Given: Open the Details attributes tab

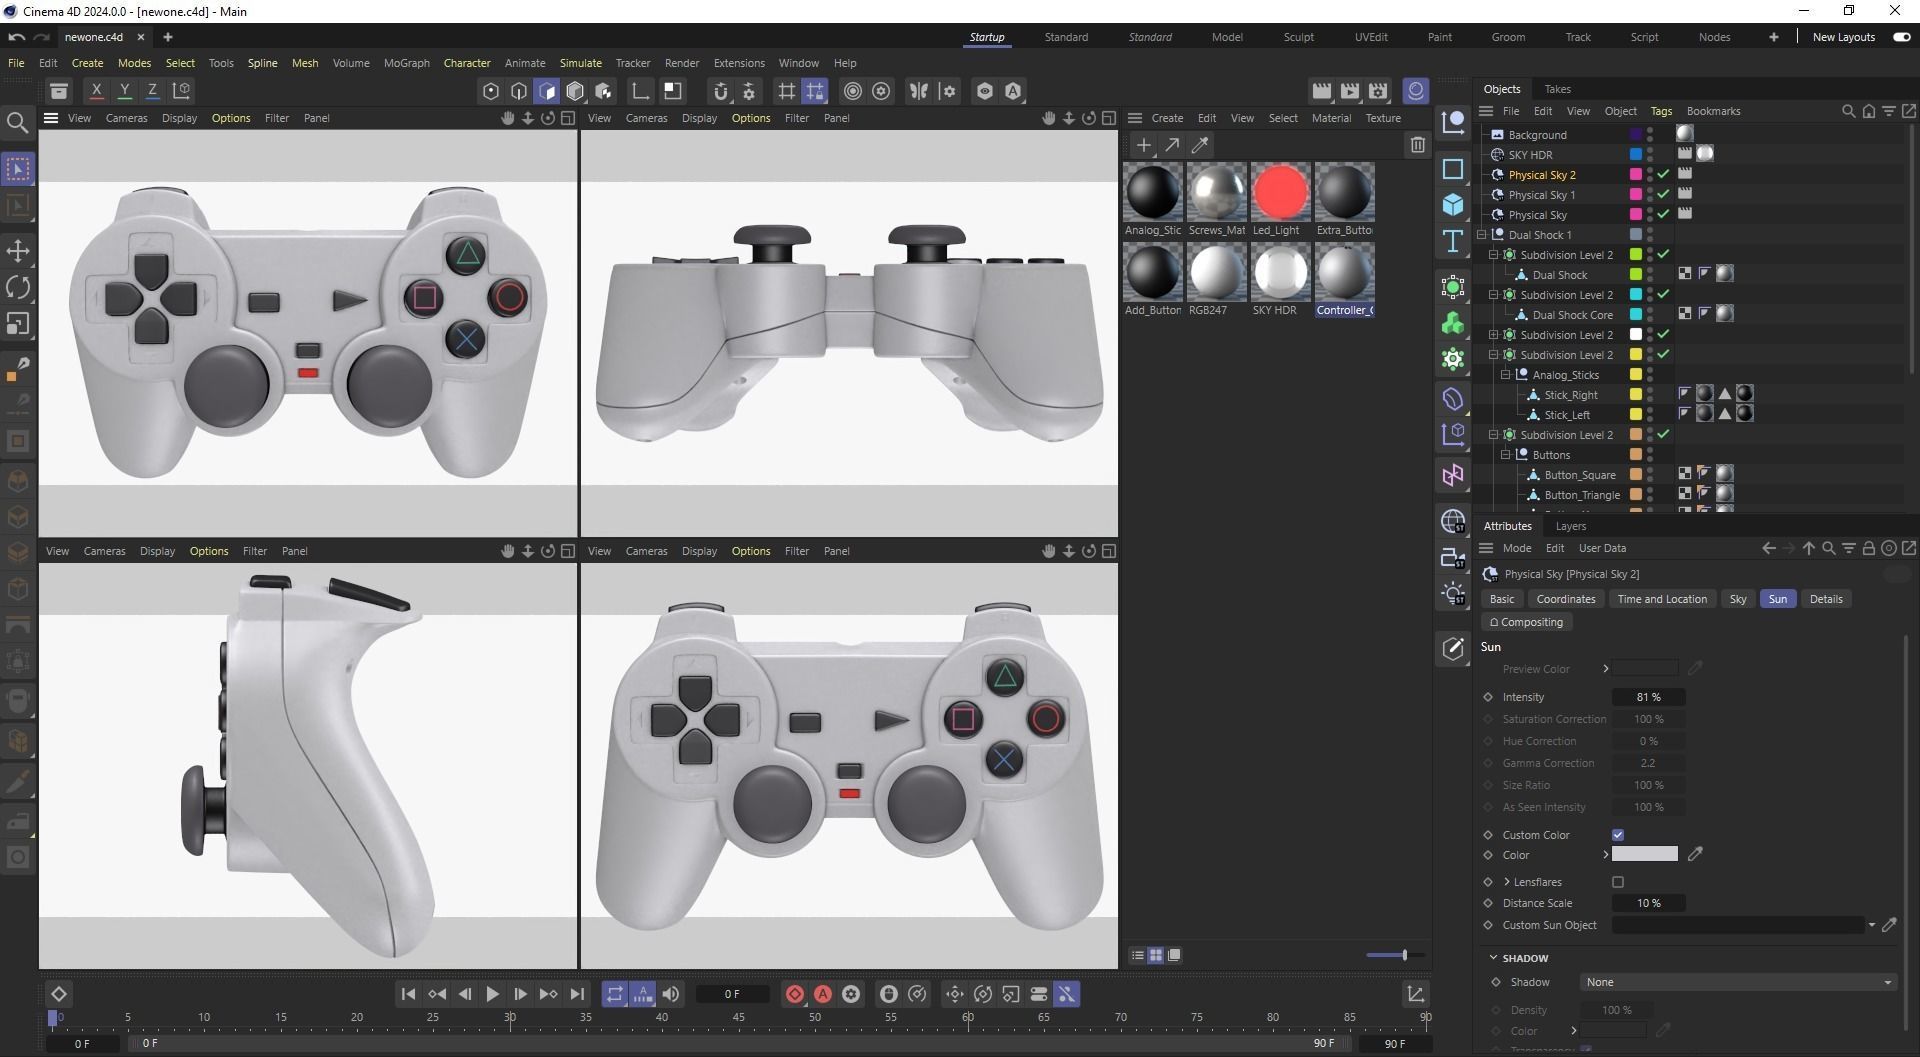Looking at the screenshot, I should (1826, 599).
